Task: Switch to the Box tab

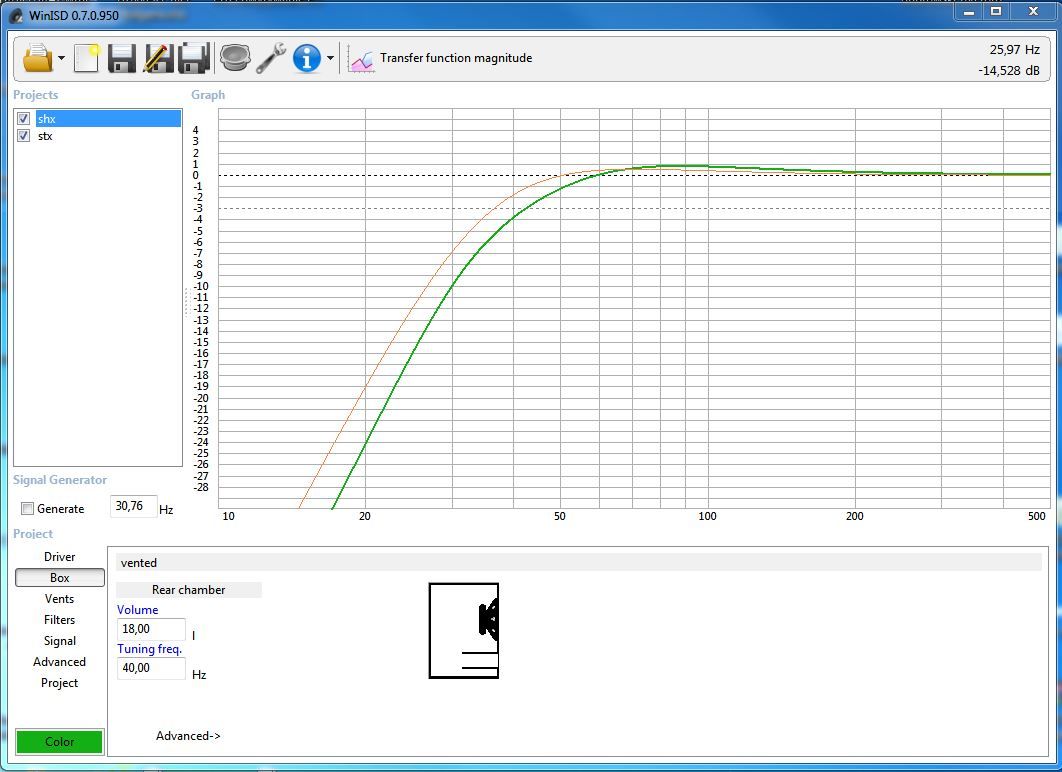Action: [60, 578]
